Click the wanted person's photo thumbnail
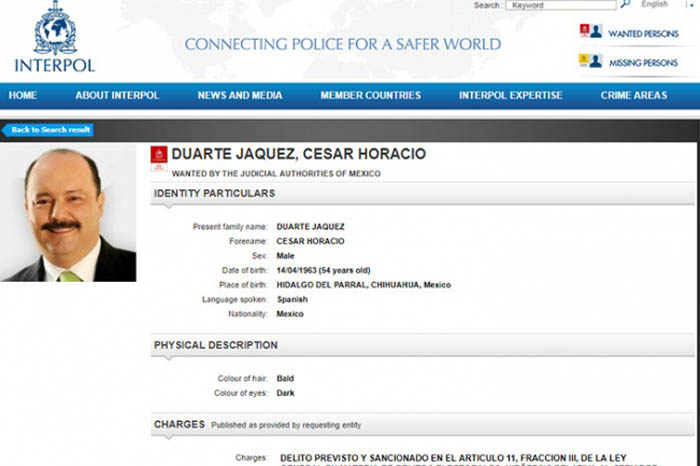This screenshot has height=466, width=700. (x=68, y=215)
